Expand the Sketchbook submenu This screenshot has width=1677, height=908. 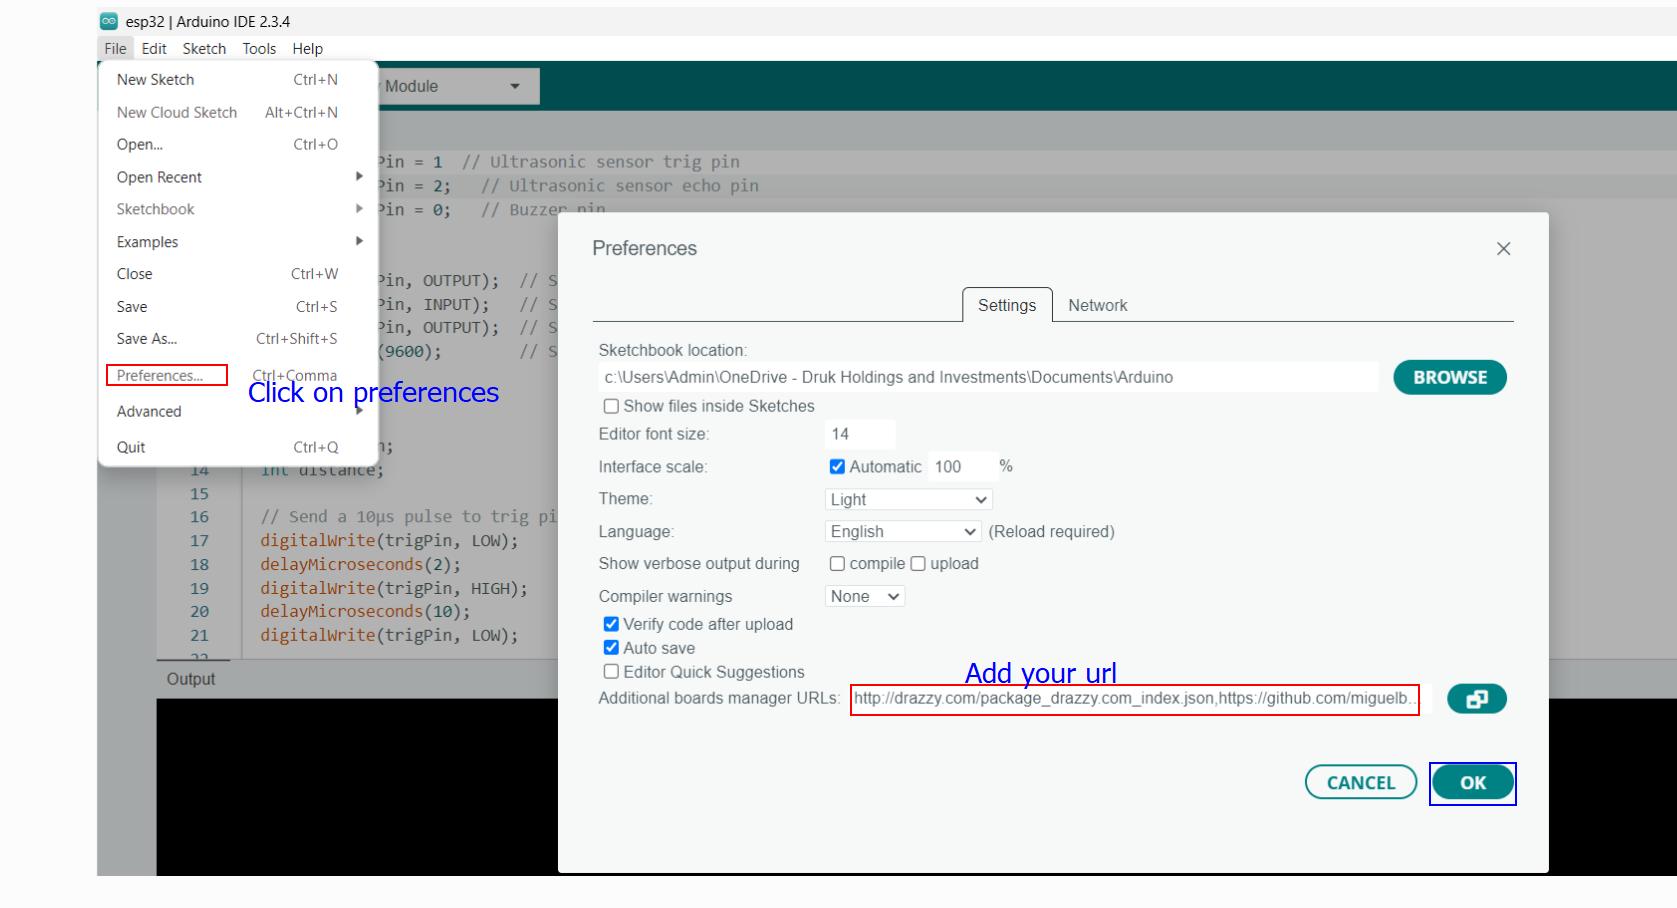point(238,209)
